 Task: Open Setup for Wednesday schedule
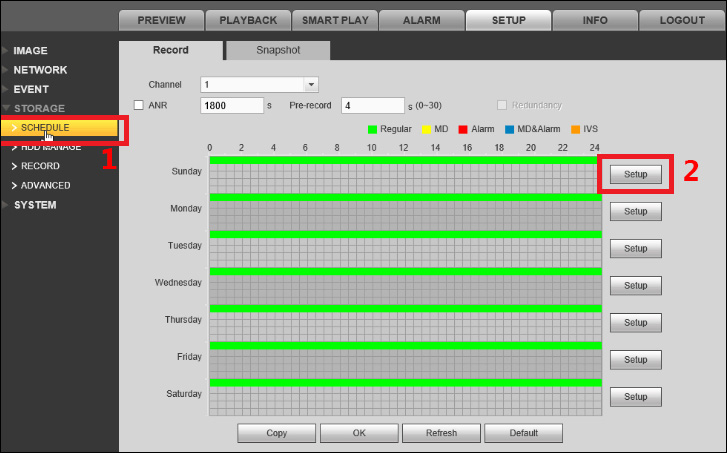[636, 286]
